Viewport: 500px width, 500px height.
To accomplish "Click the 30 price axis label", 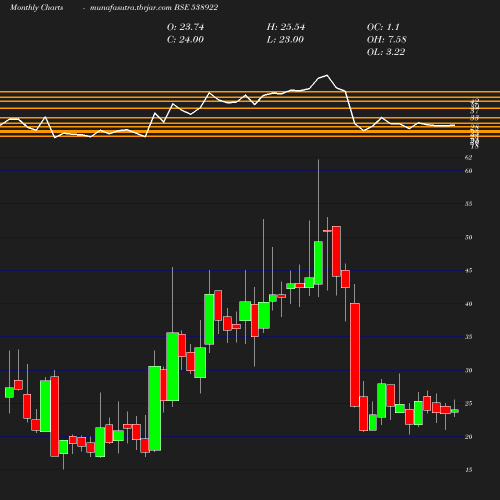I will coord(468,370).
